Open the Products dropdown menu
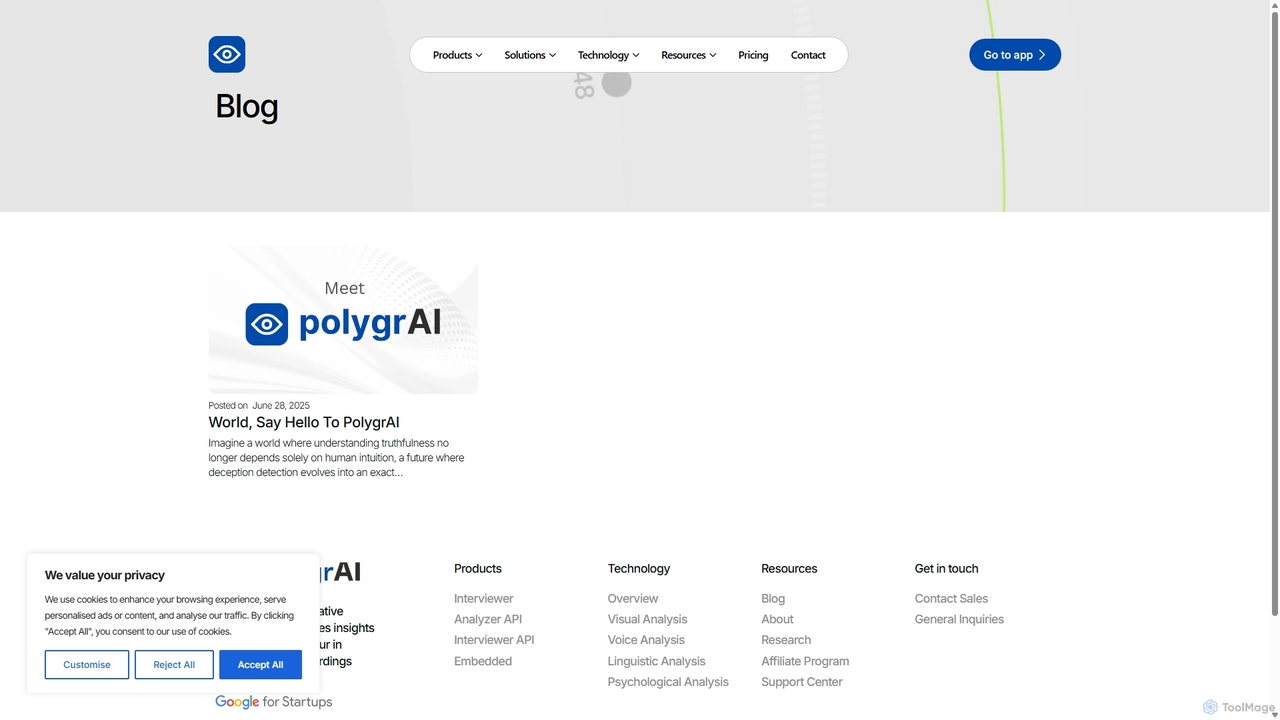1280x720 pixels. pyautogui.click(x=457, y=55)
